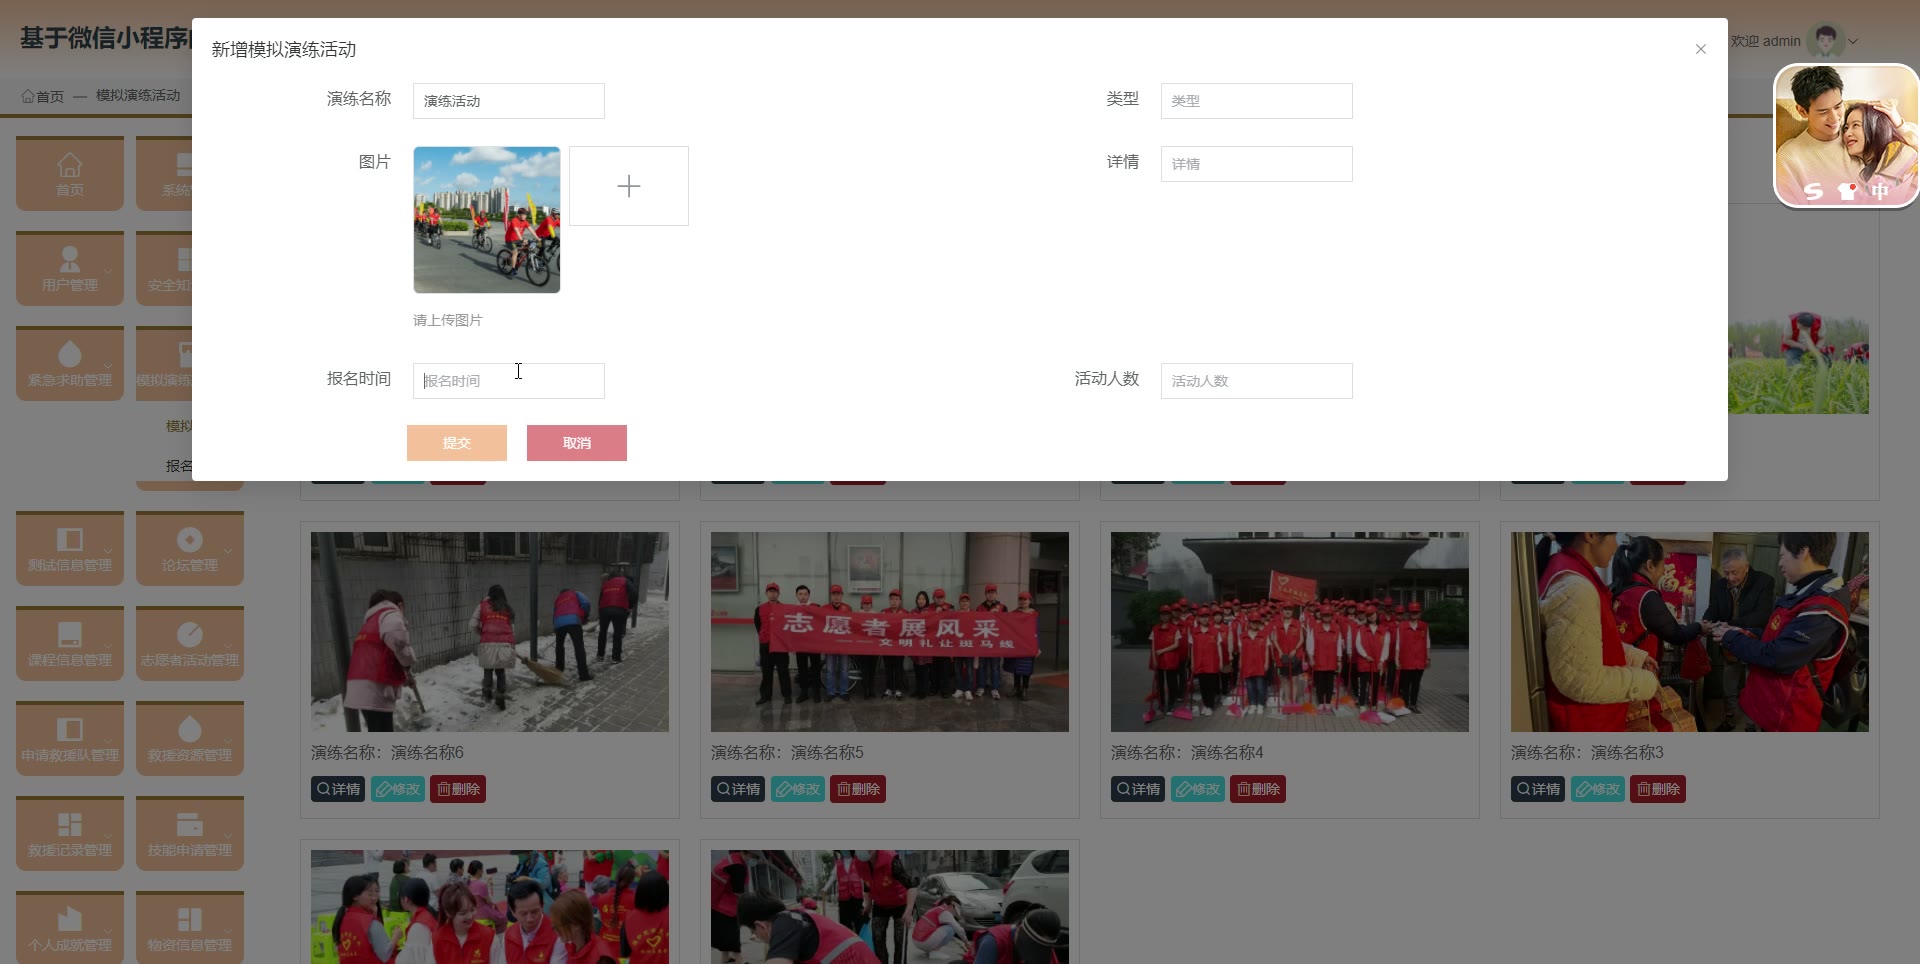Expand the chevron on the 紧急求助管理 tile
Image resolution: width=1920 pixels, height=964 pixels.
tap(108, 366)
